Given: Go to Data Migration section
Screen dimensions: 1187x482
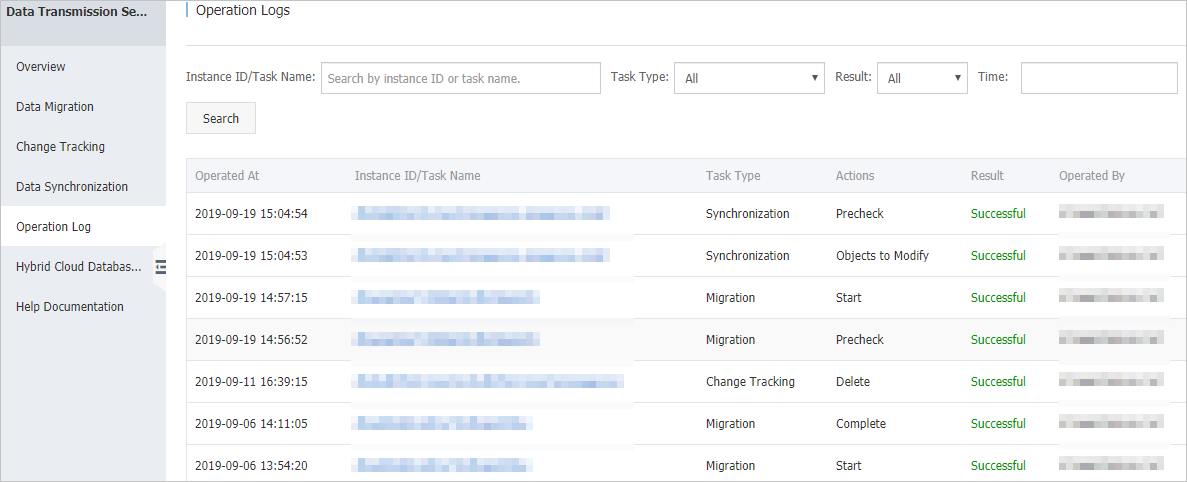Looking at the screenshot, I should click(x=55, y=107).
